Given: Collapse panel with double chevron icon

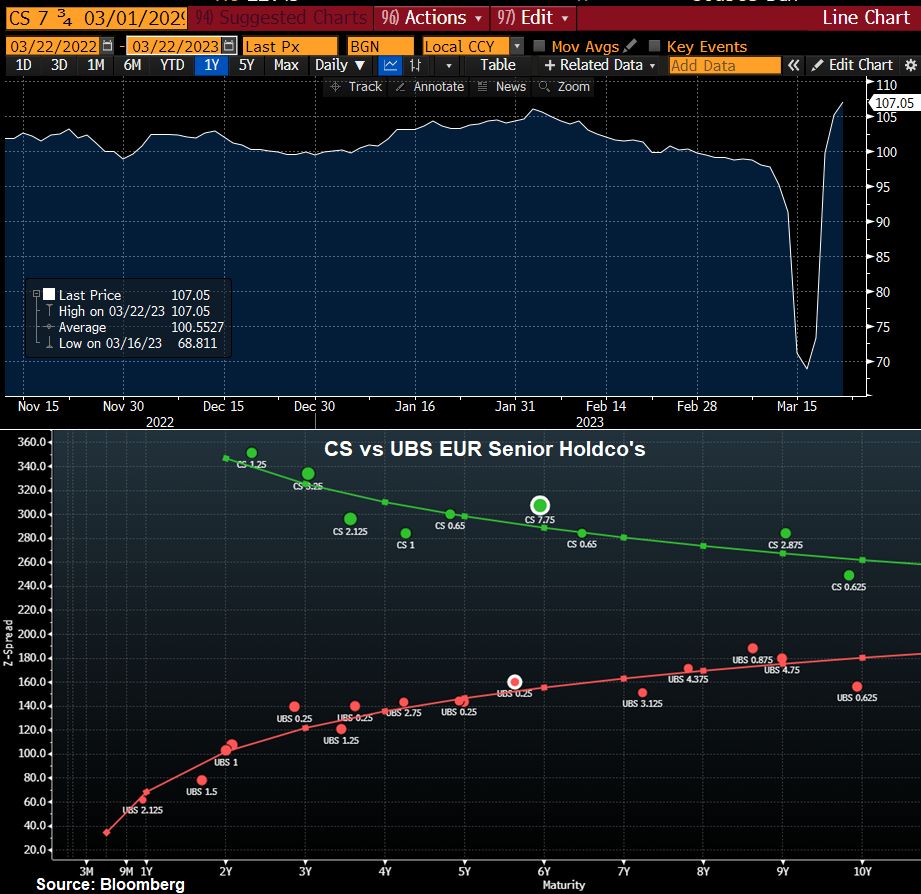Looking at the screenshot, I should [x=794, y=65].
